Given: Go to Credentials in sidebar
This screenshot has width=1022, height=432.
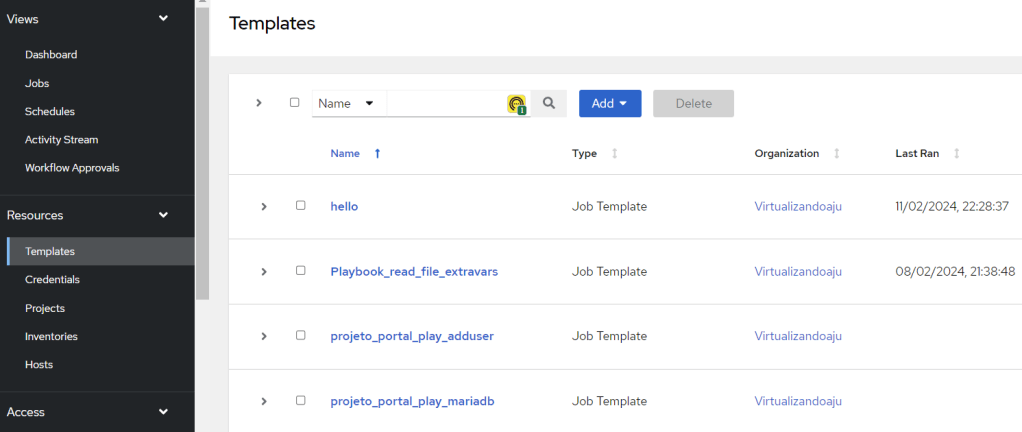Looking at the screenshot, I should [52, 280].
